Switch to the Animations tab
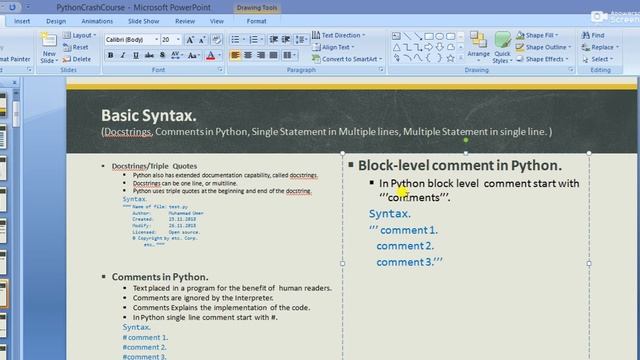The width and height of the screenshot is (640, 360). [97, 21]
